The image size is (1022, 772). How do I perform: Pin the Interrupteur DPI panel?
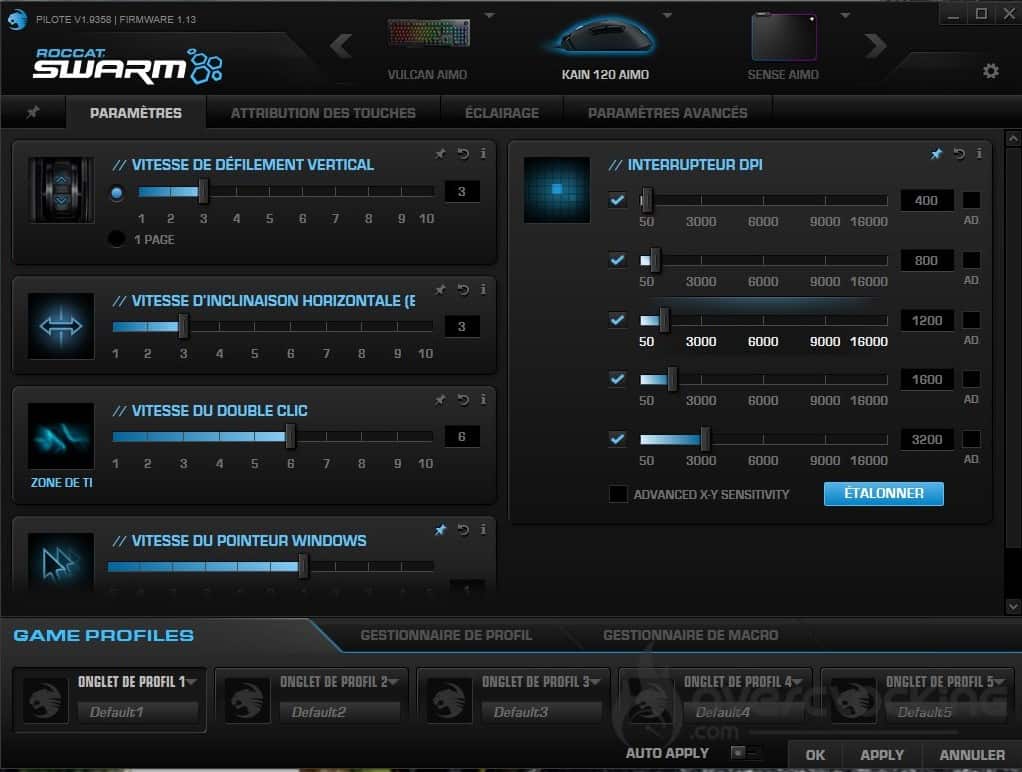pos(936,154)
